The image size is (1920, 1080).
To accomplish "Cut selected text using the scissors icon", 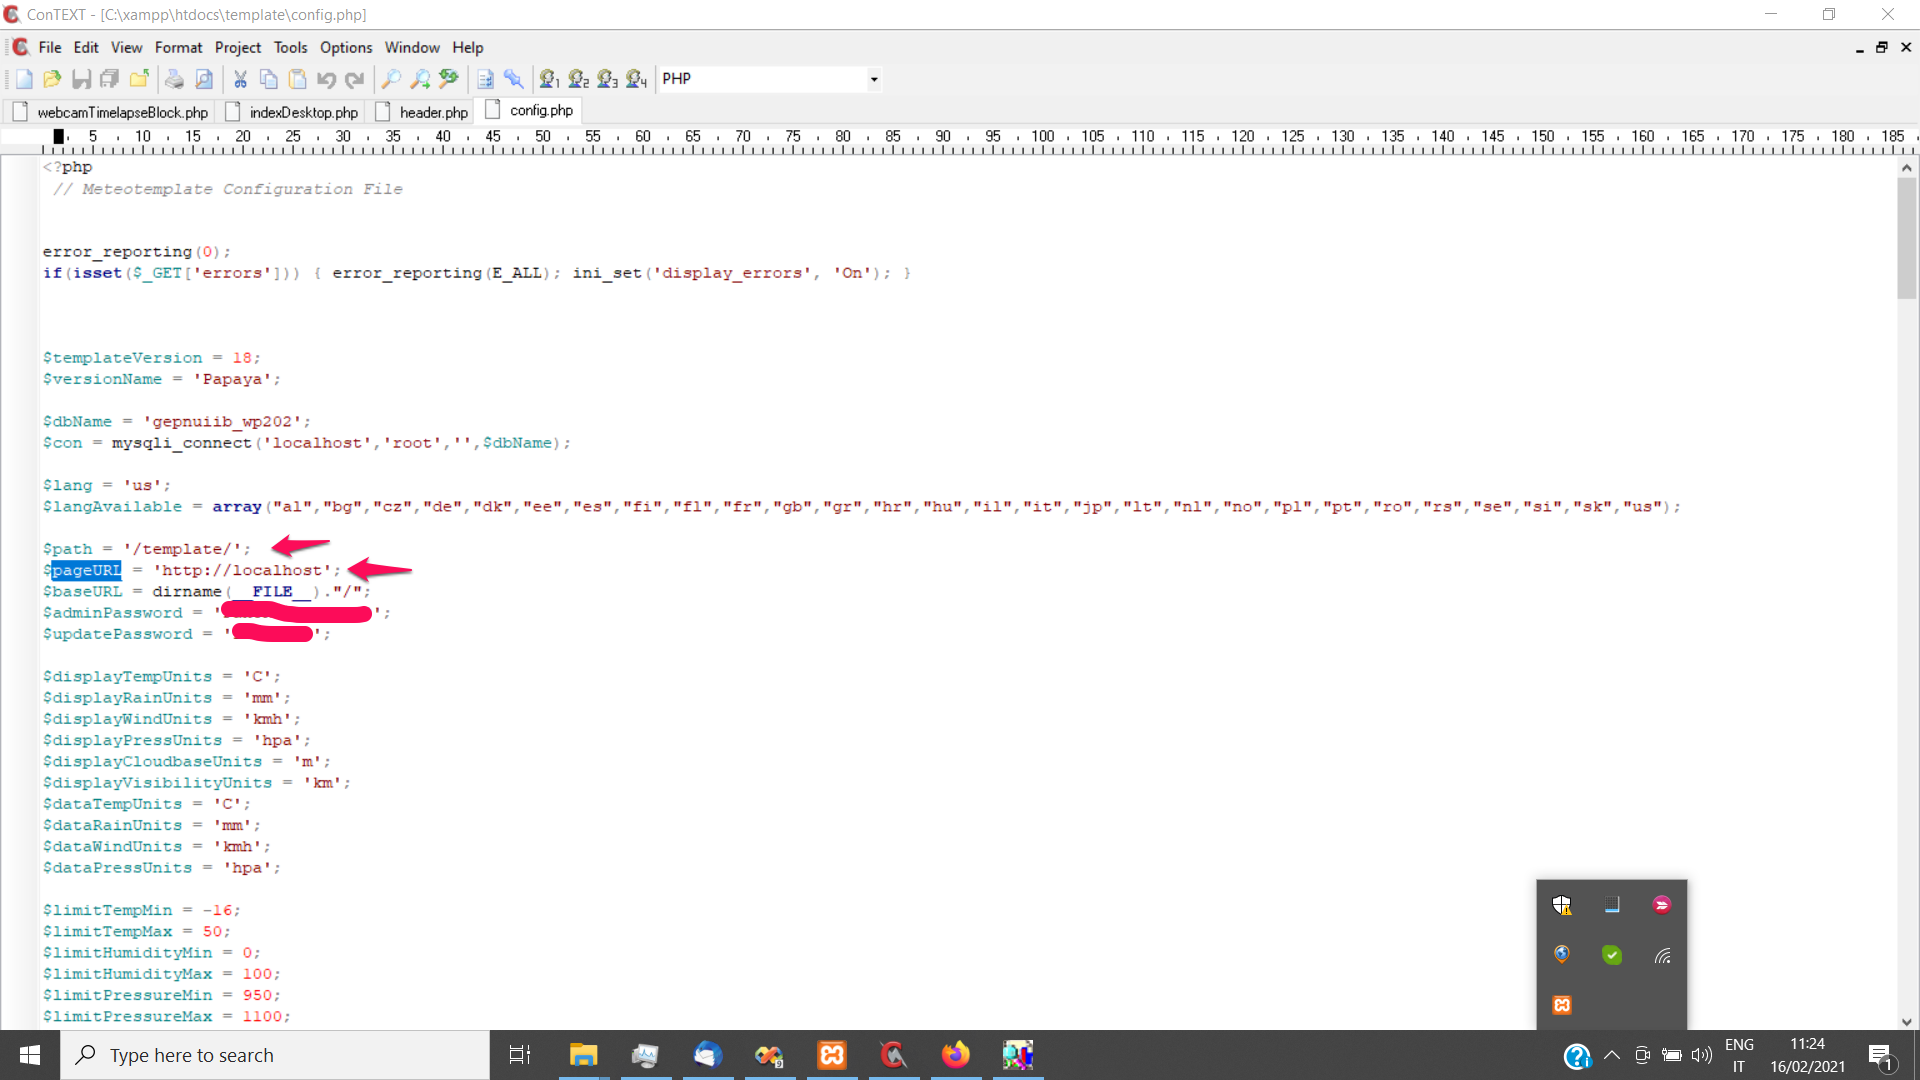I will click(240, 79).
